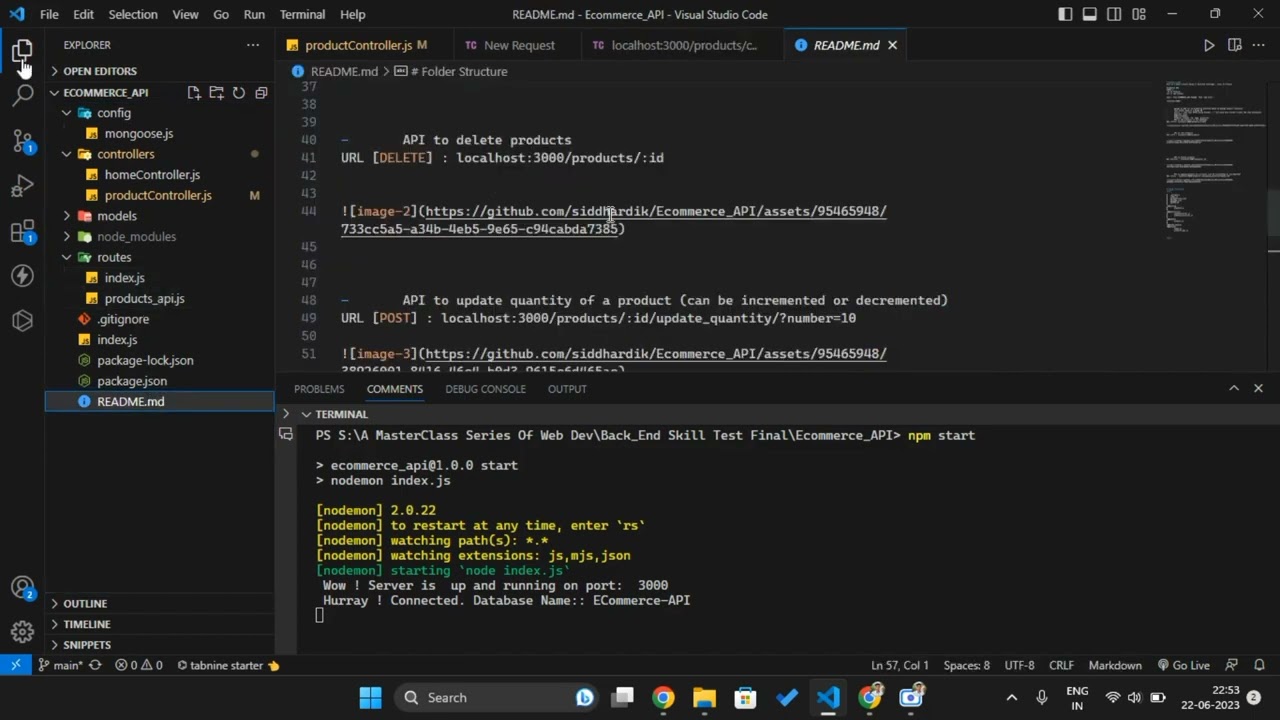Collapse the controllers folder
This screenshot has height=720, width=1280.
tap(67, 154)
